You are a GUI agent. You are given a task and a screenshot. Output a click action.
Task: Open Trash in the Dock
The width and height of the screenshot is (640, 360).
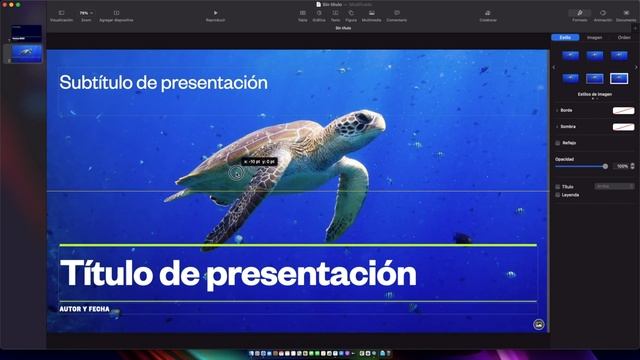click(388, 353)
